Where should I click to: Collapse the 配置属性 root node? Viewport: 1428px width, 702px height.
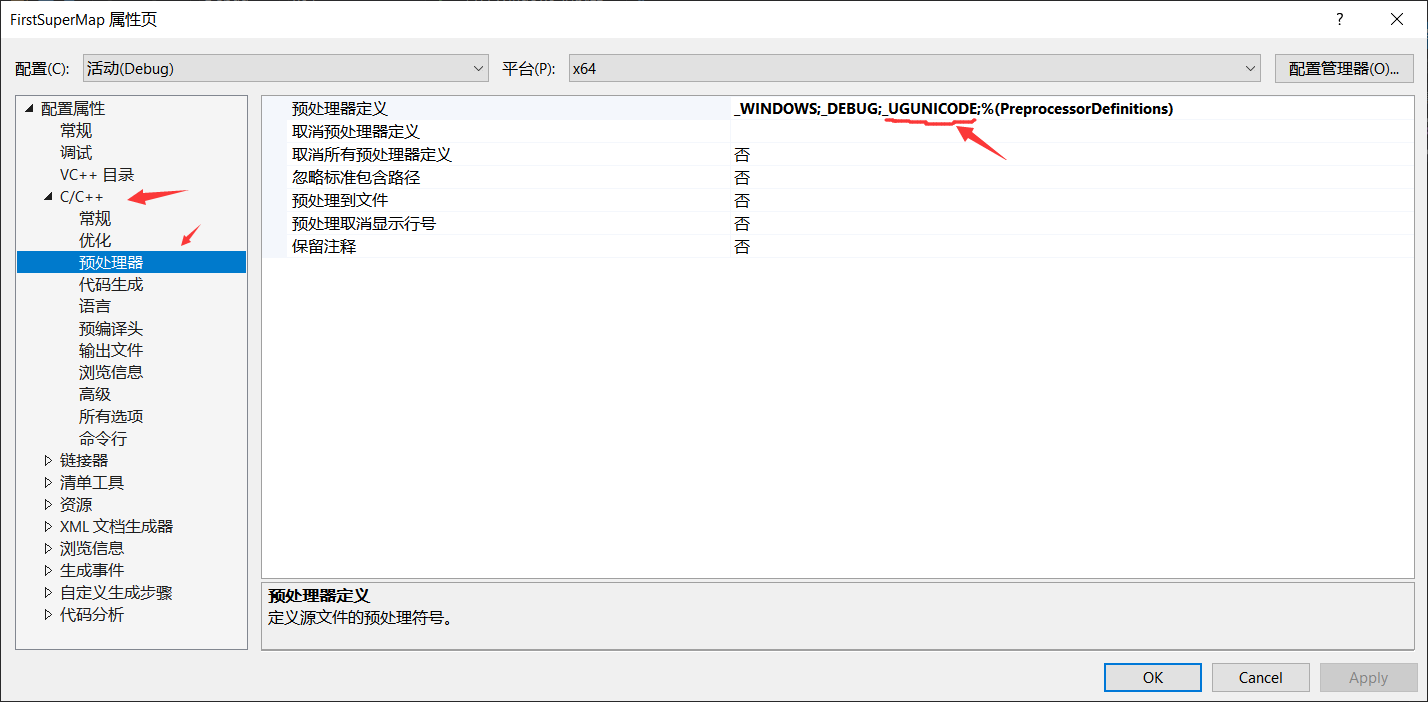[28, 107]
